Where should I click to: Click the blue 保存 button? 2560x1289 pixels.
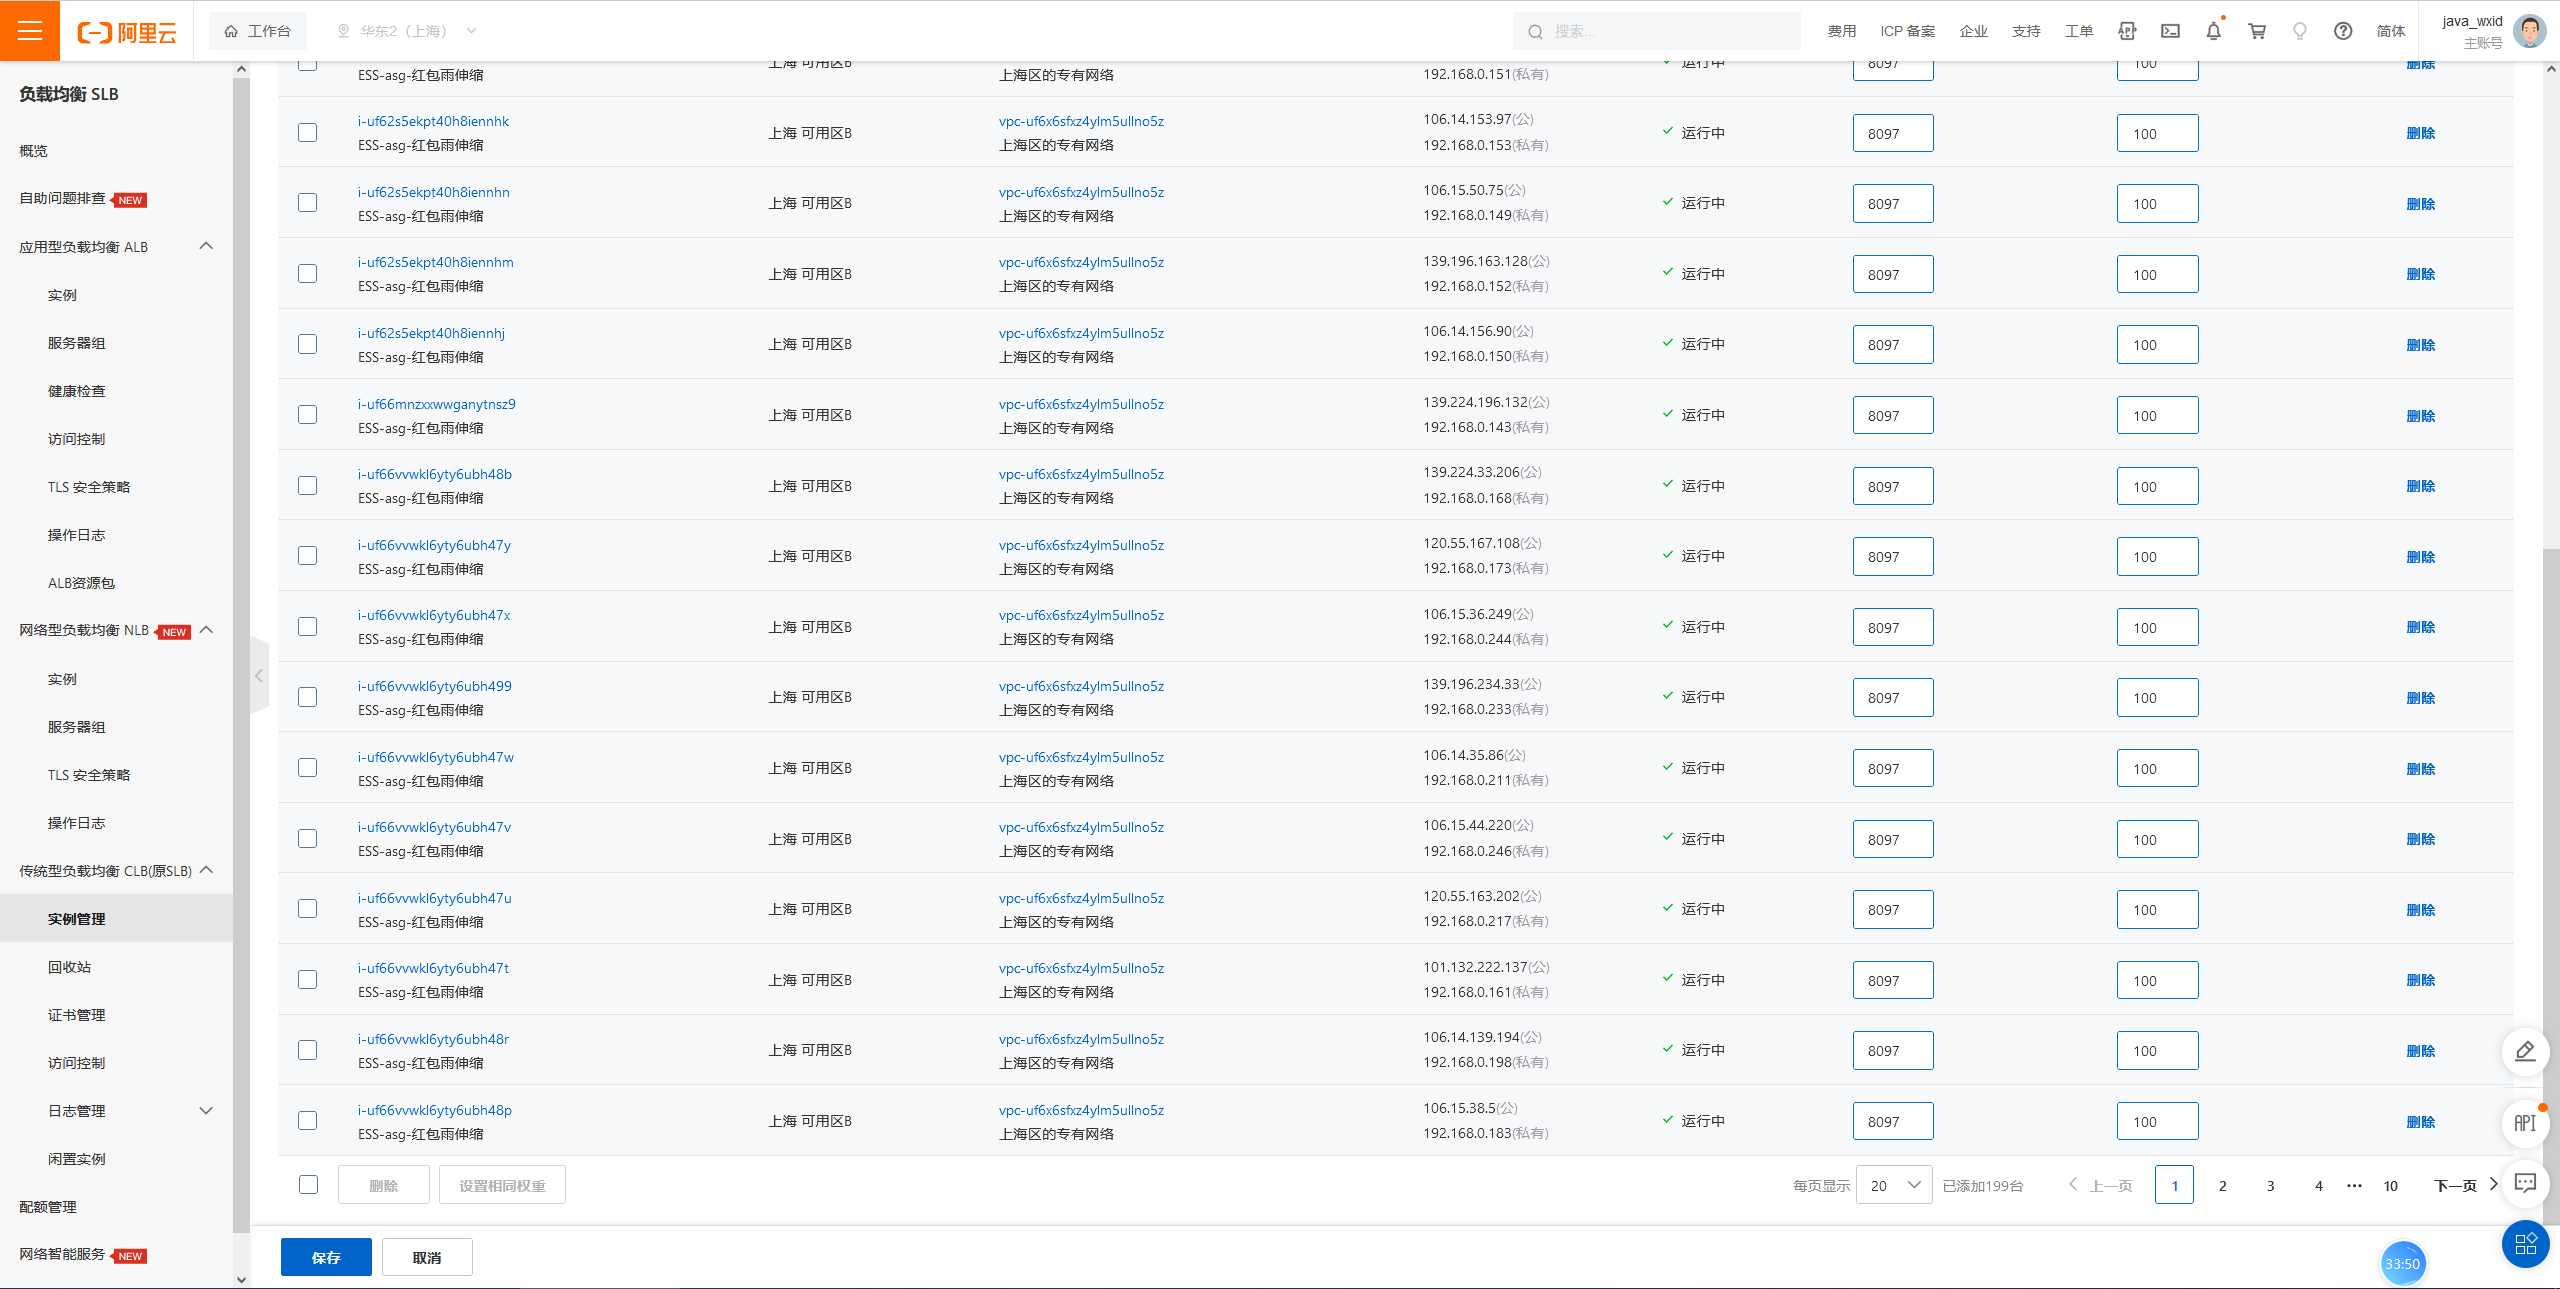tap(326, 1257)
